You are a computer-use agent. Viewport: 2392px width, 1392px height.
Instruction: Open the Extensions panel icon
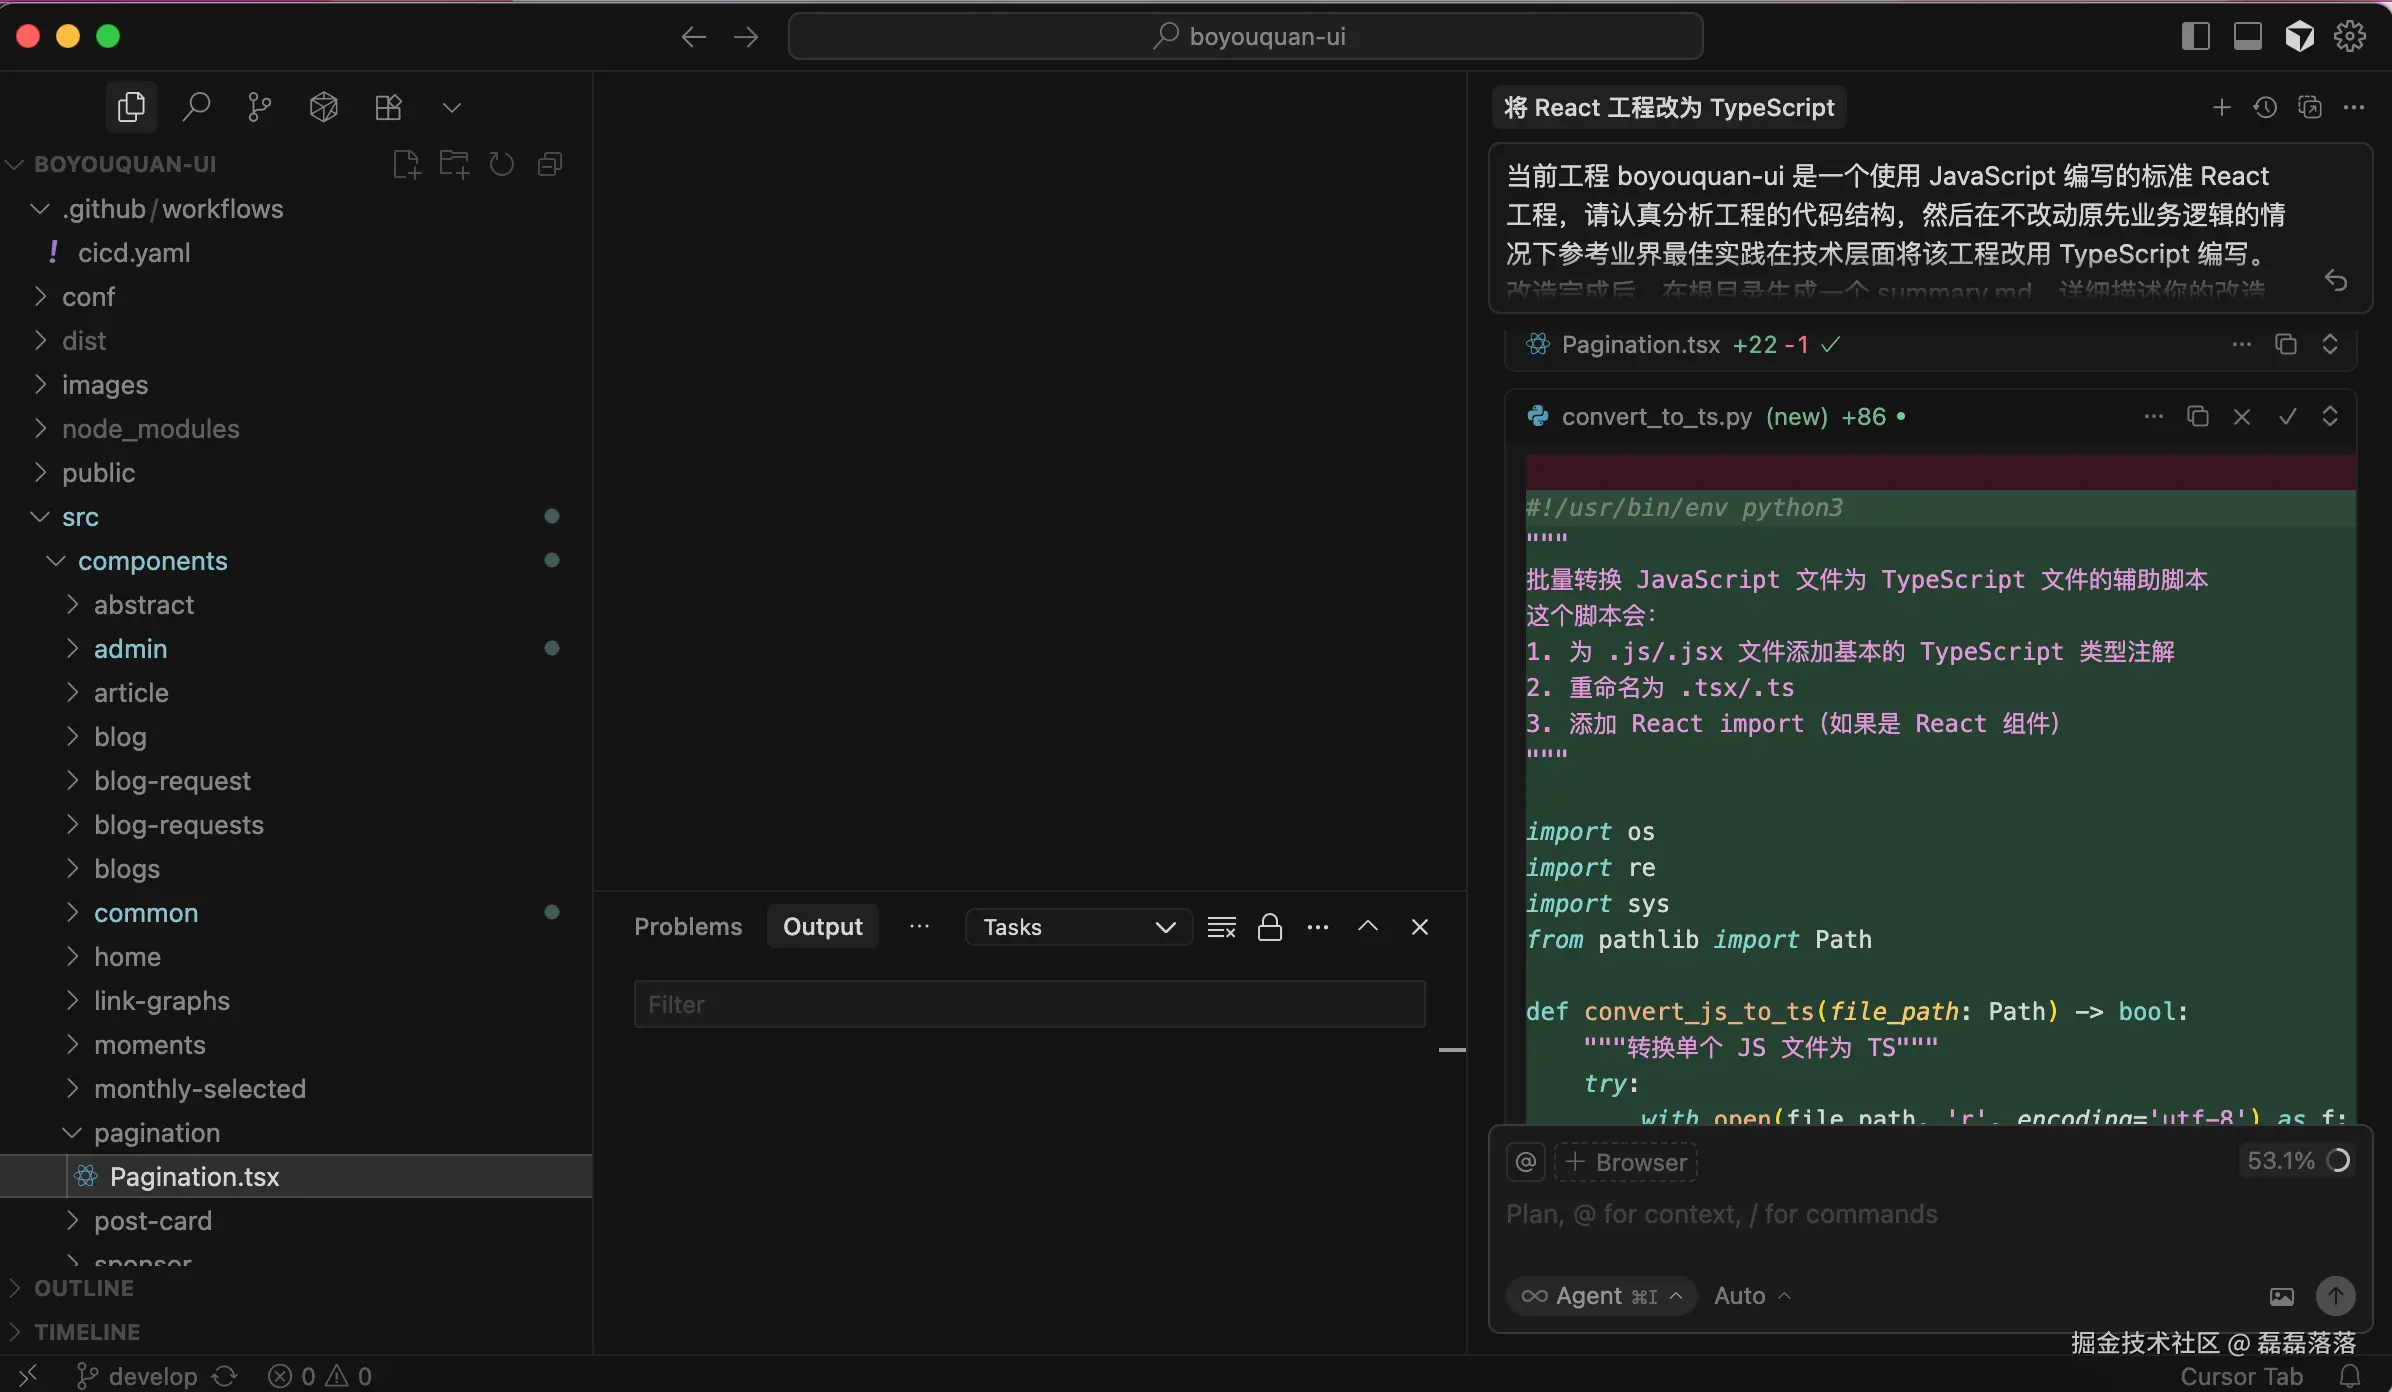[389, 107]
